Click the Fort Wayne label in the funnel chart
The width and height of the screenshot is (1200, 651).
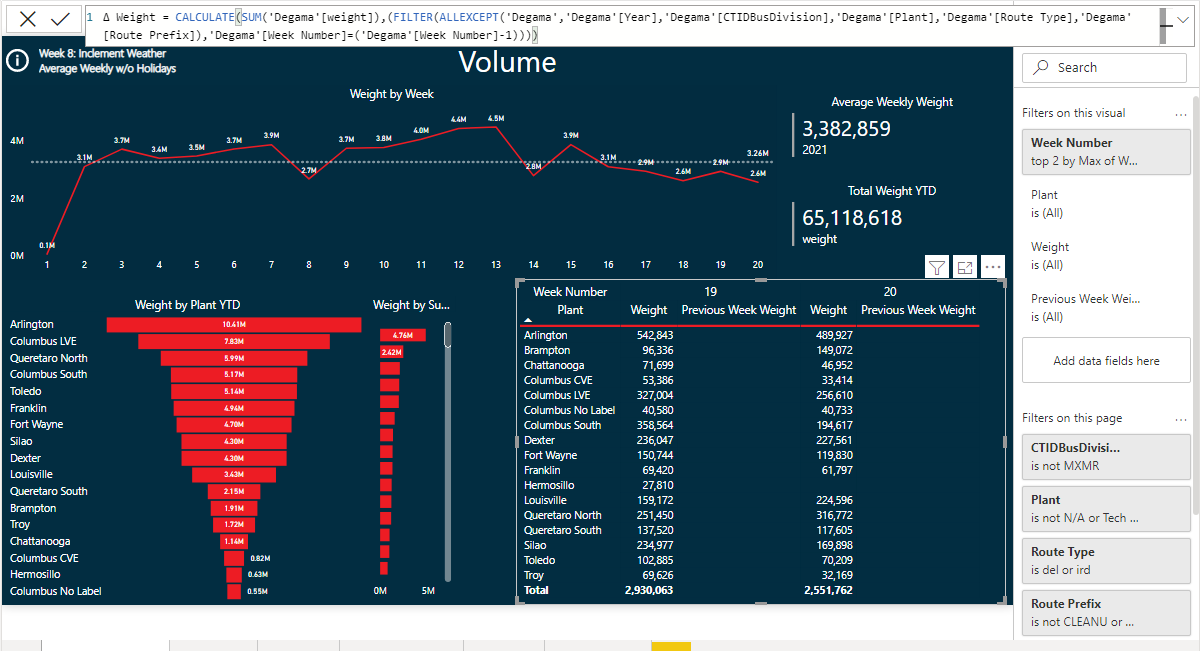[x=36, y=424]
